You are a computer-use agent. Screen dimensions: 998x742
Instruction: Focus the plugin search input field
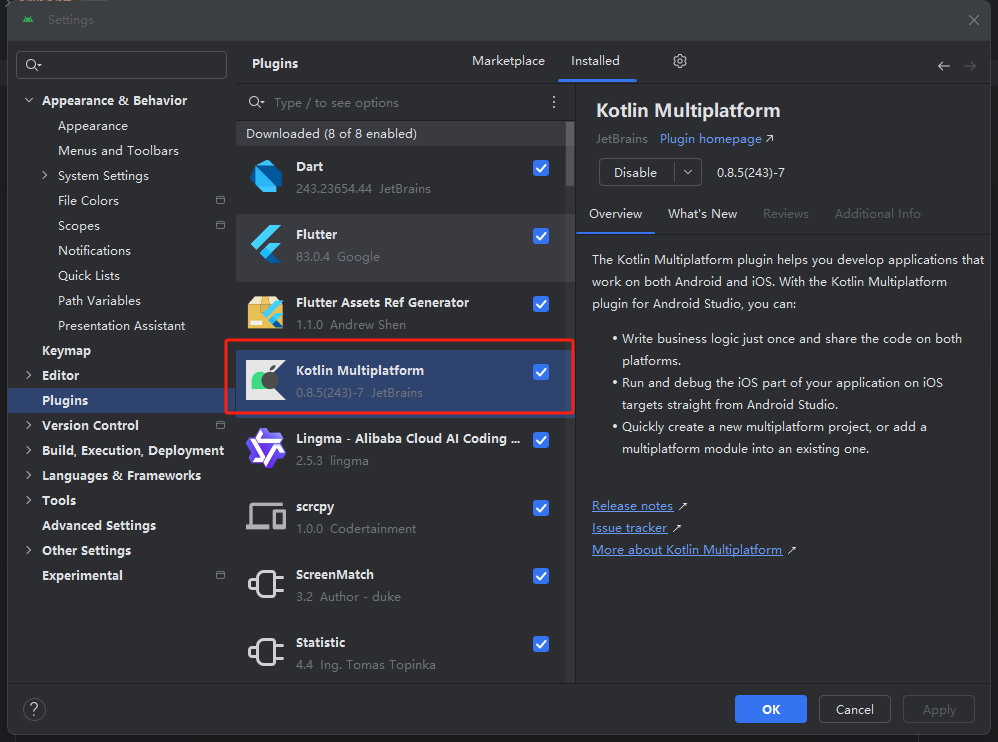coord(407,102)
